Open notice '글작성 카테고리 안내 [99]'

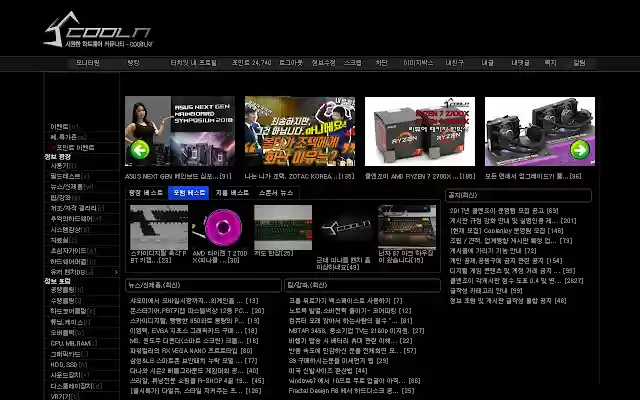486,291
